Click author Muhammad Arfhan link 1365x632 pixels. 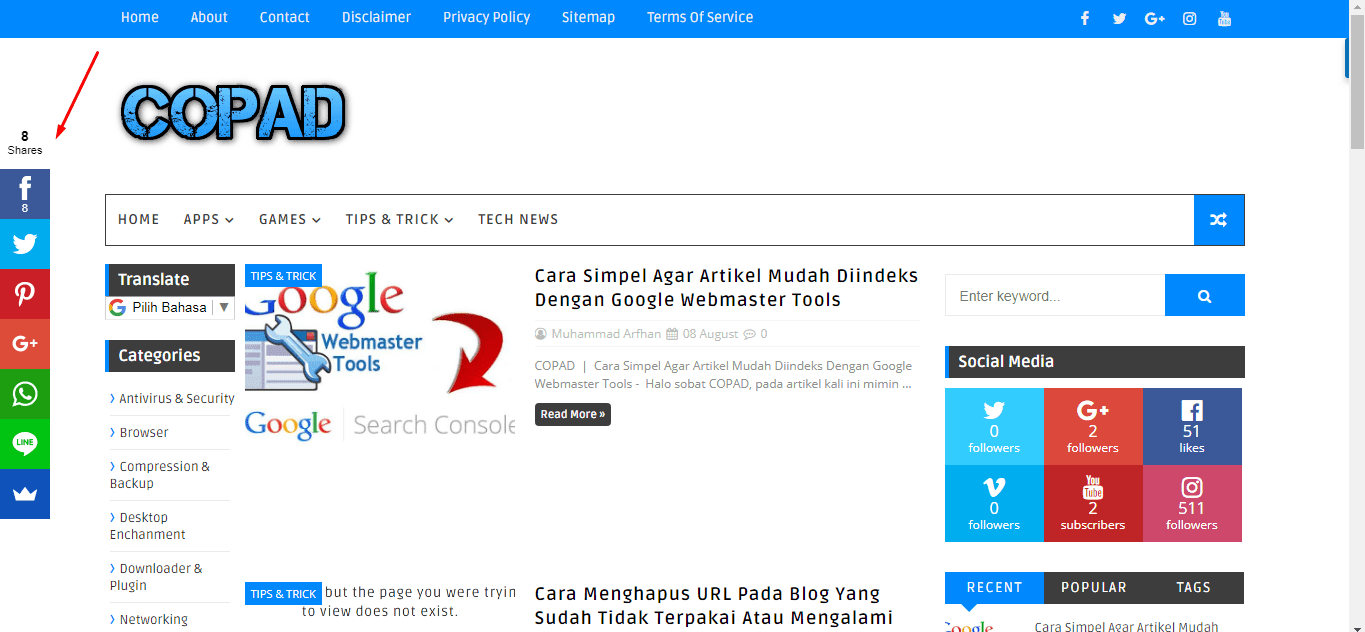(x=606, y=334)
